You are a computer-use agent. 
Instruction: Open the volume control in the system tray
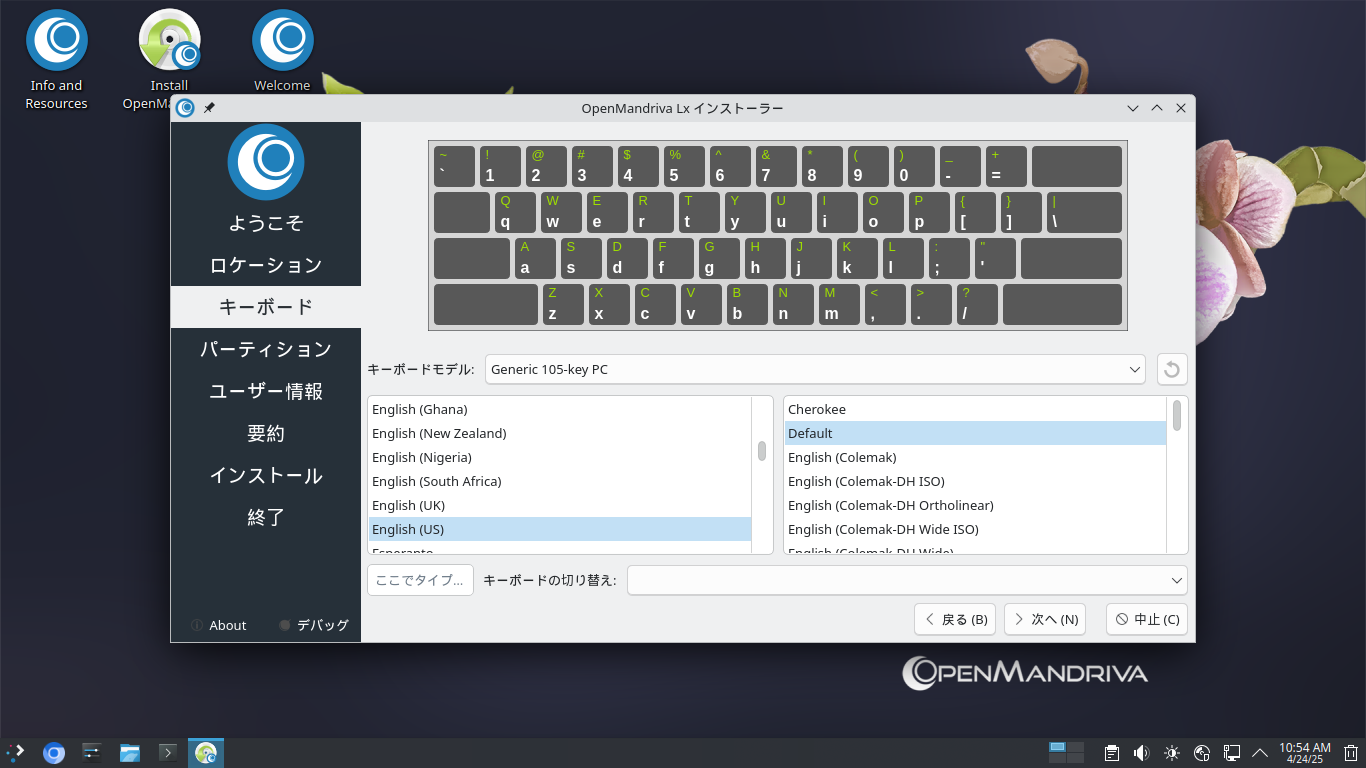tap(1141, 753)
